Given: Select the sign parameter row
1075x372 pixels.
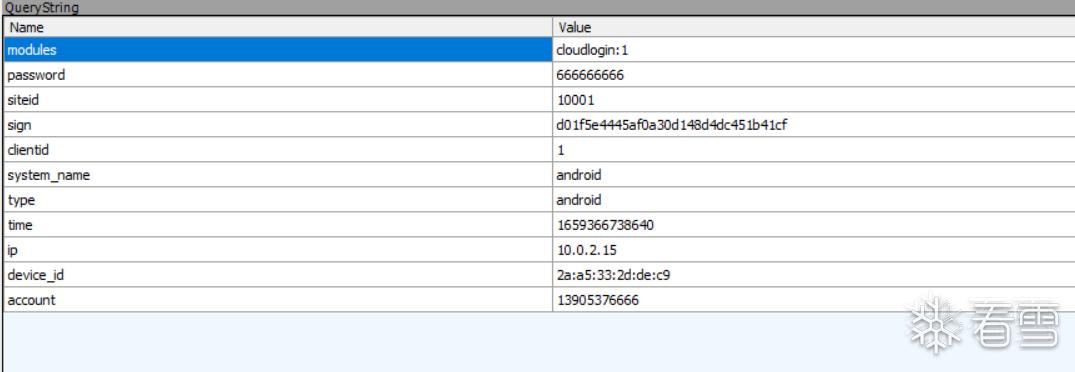Looking at the screenshot, I should pos(540,125).
